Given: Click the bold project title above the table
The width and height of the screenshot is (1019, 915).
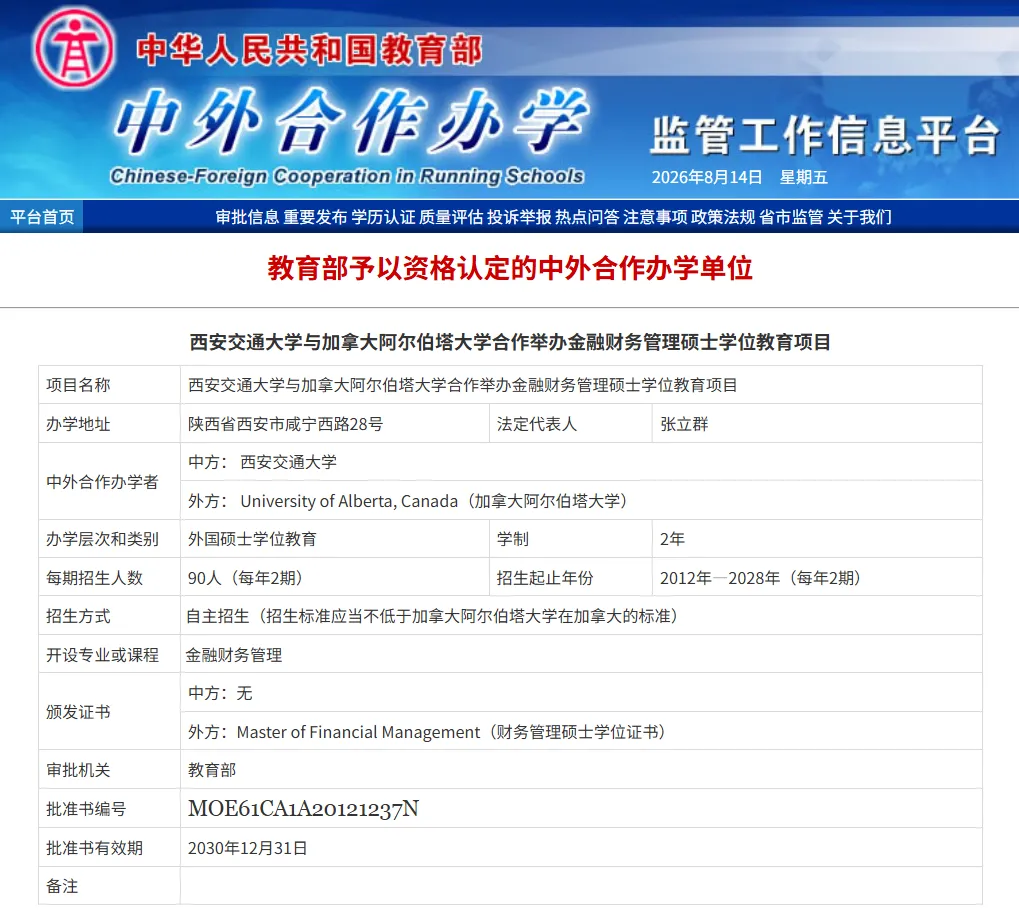Looking at the screenshot, I should point(510,342).
